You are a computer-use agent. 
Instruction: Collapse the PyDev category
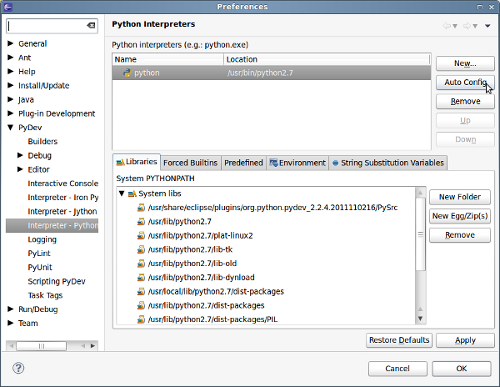pos(11,127)
